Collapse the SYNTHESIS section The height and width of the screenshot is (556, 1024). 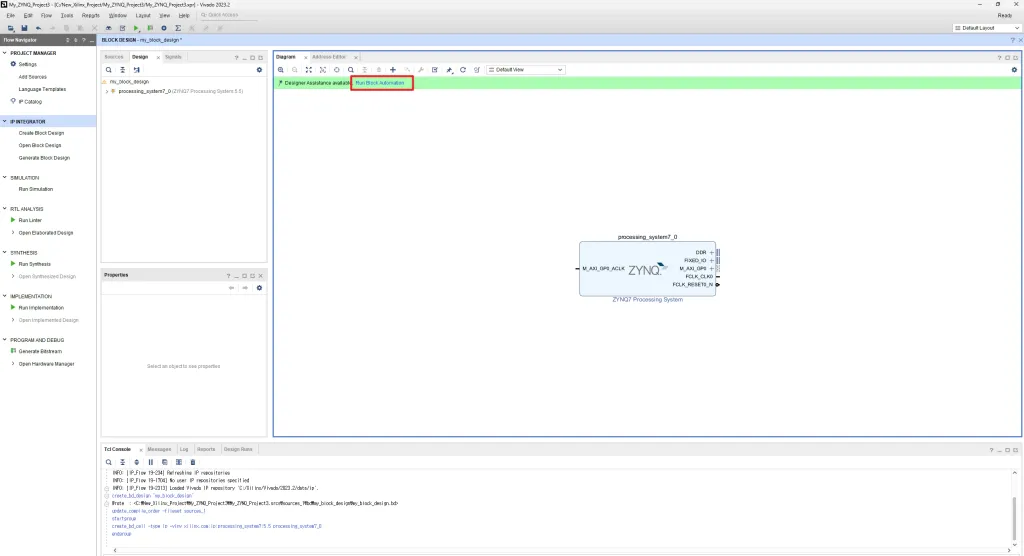pyautogui.click(x=5, y=253)
